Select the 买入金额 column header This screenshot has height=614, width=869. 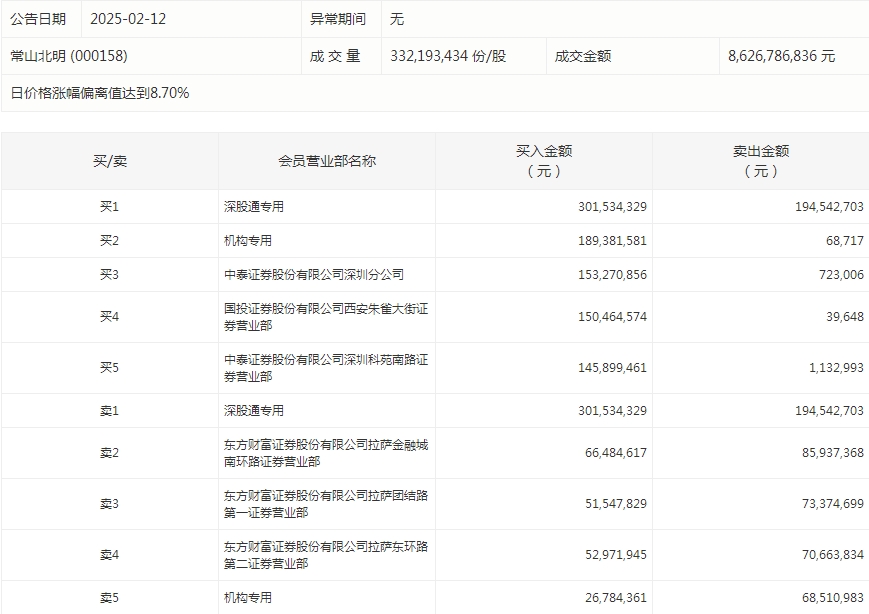coord(543,160)
